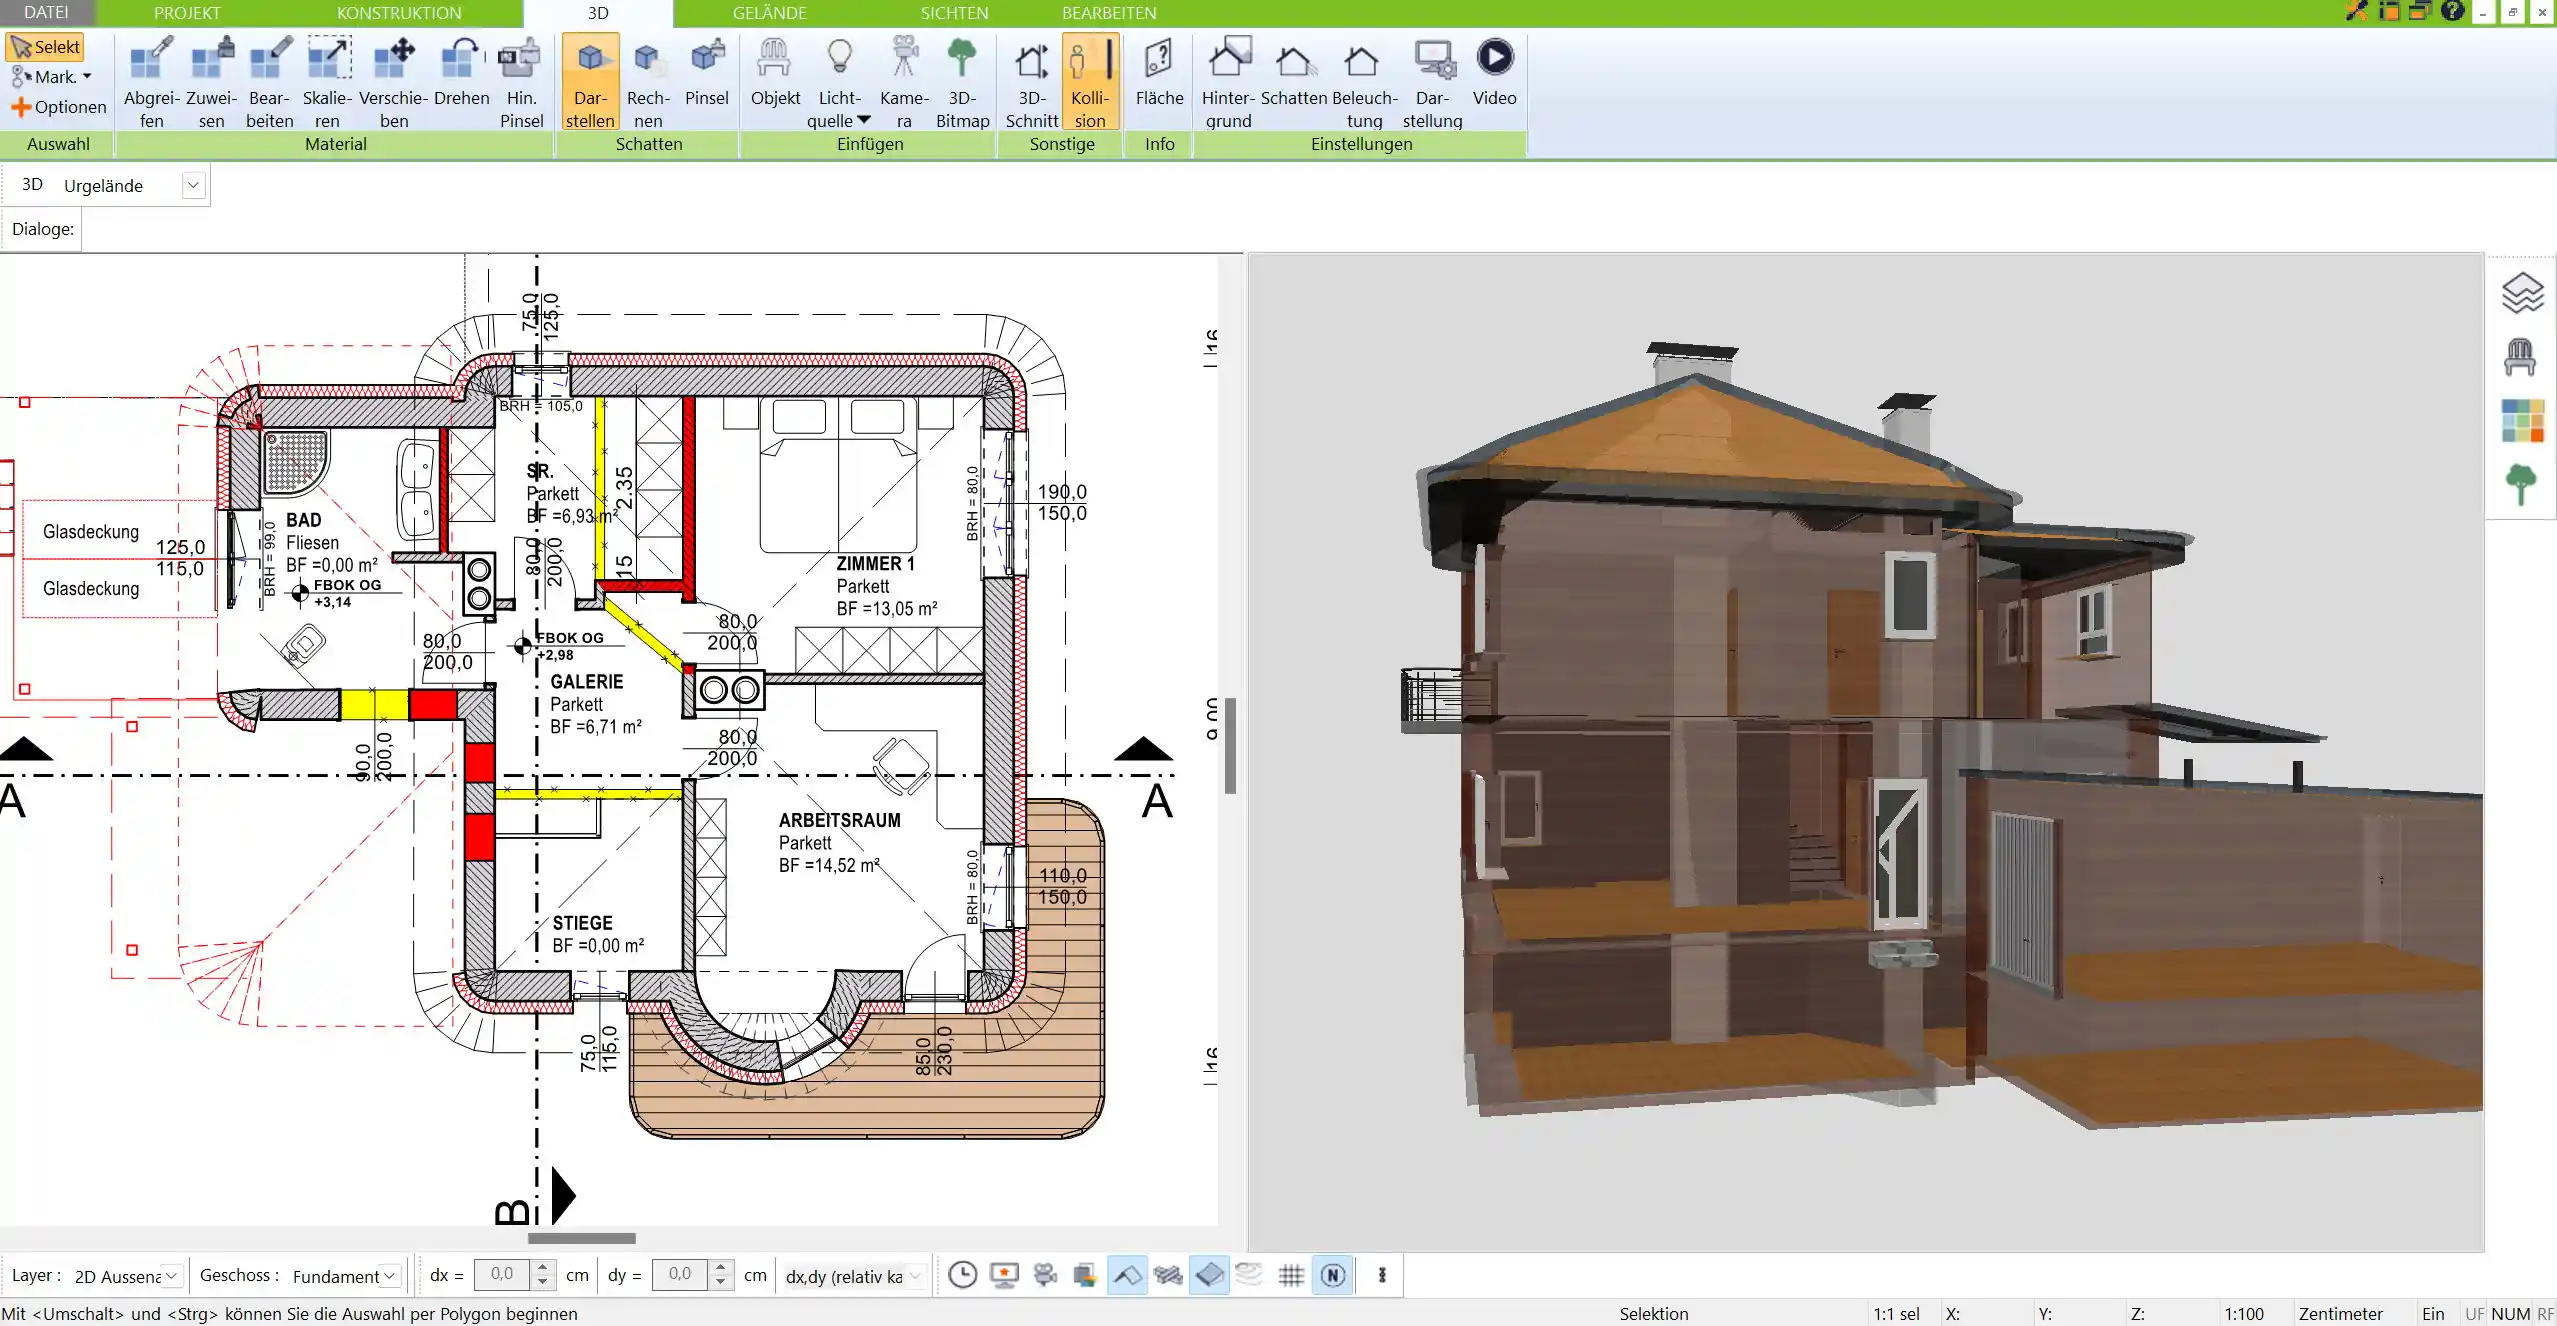Open the DATEI menu
This screenshot has width=2557, height=1326.
click(46, 13)
